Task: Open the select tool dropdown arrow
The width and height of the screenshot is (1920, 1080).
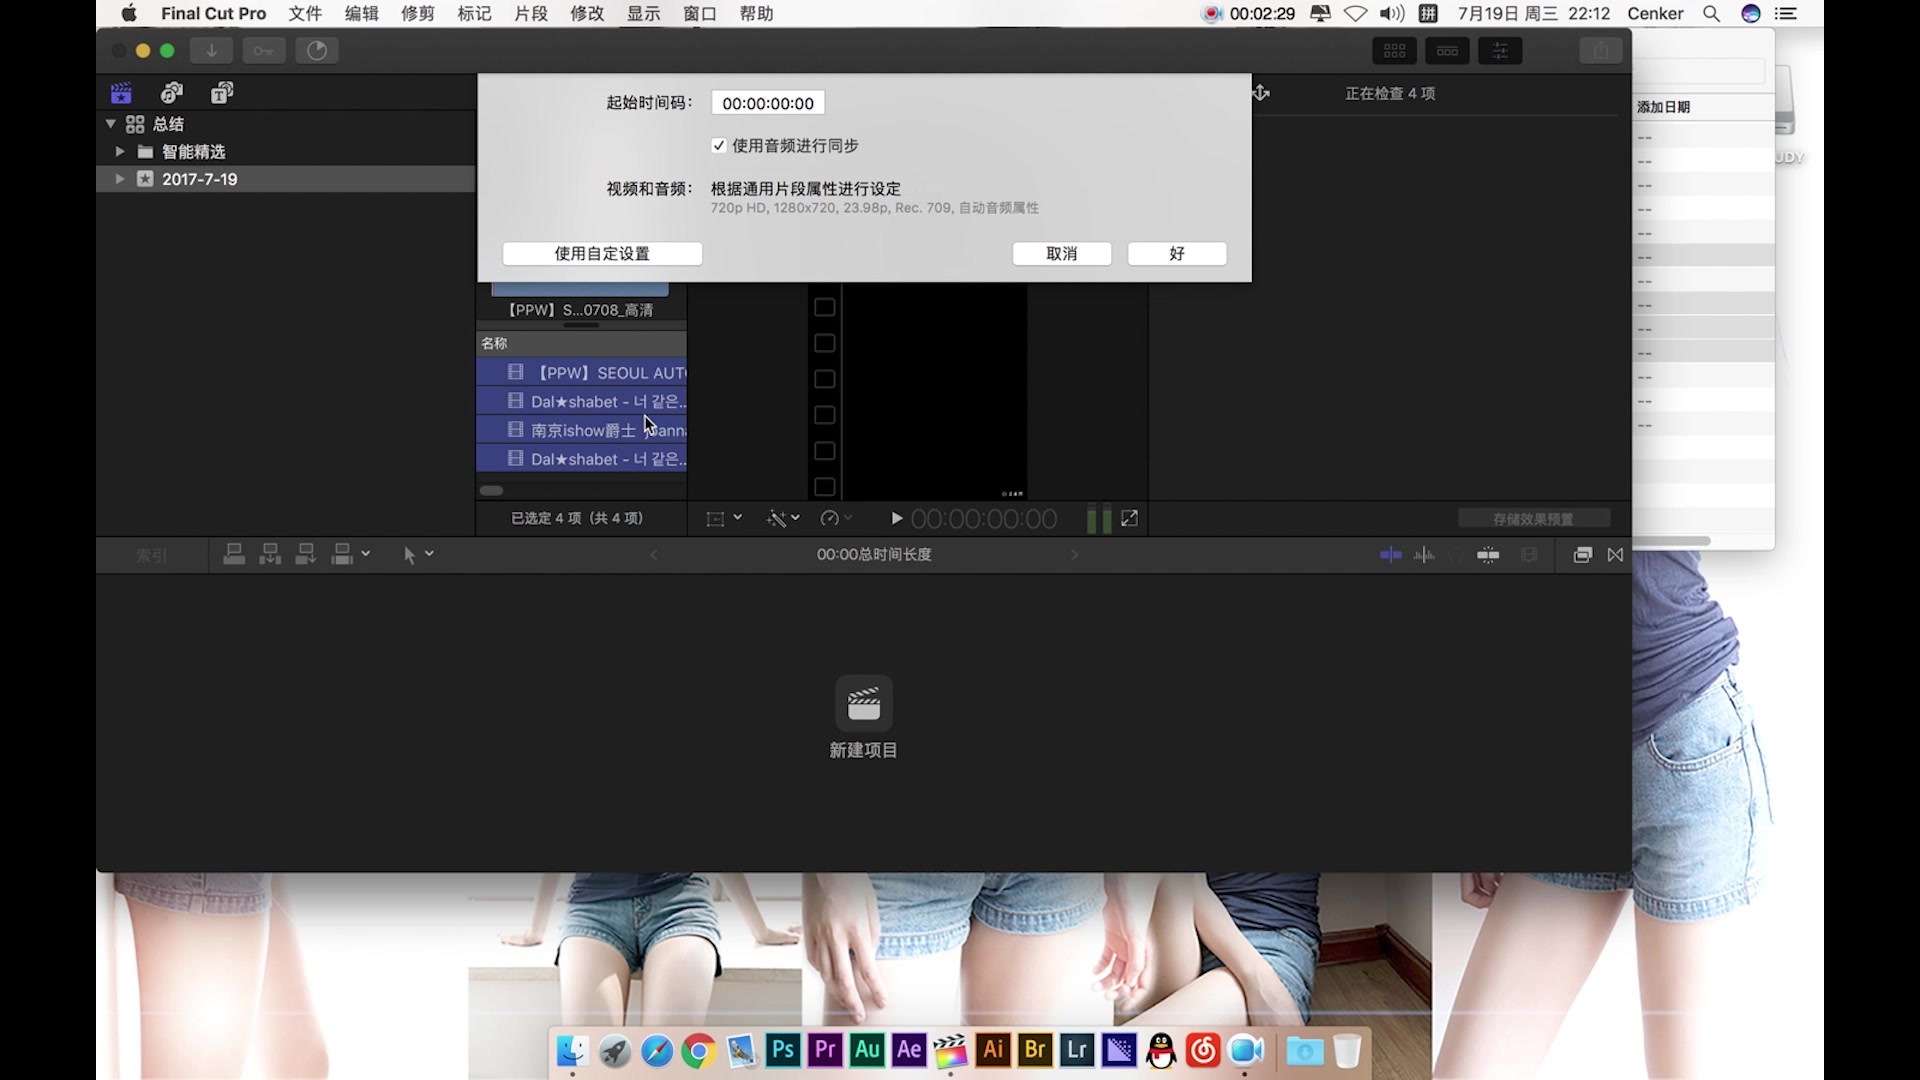Action: [430, 554]
